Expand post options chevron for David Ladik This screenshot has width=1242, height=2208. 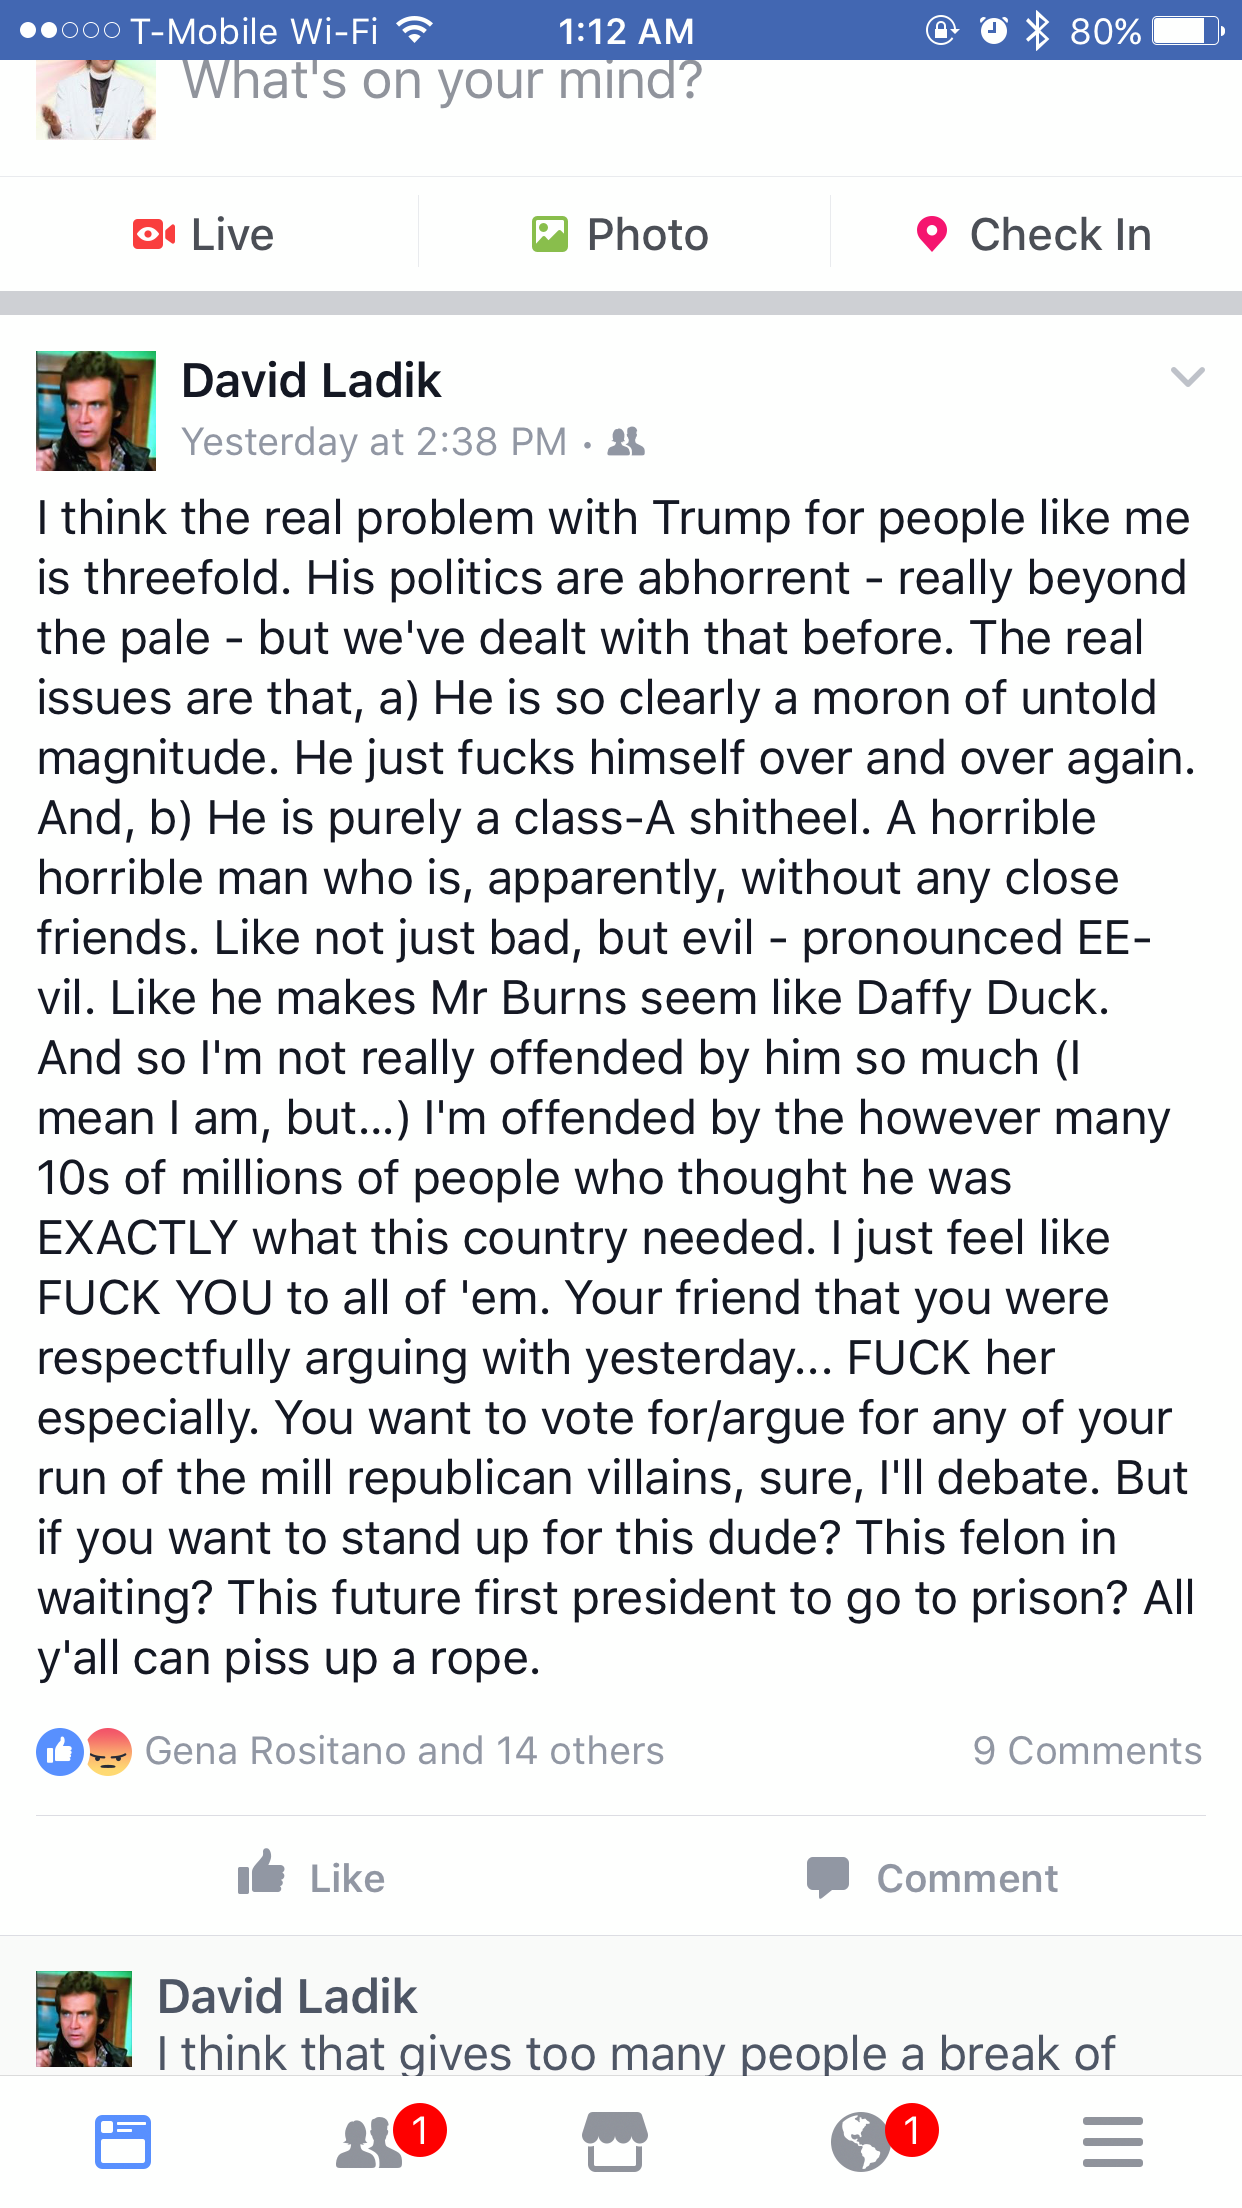(x=1187, y=377)
